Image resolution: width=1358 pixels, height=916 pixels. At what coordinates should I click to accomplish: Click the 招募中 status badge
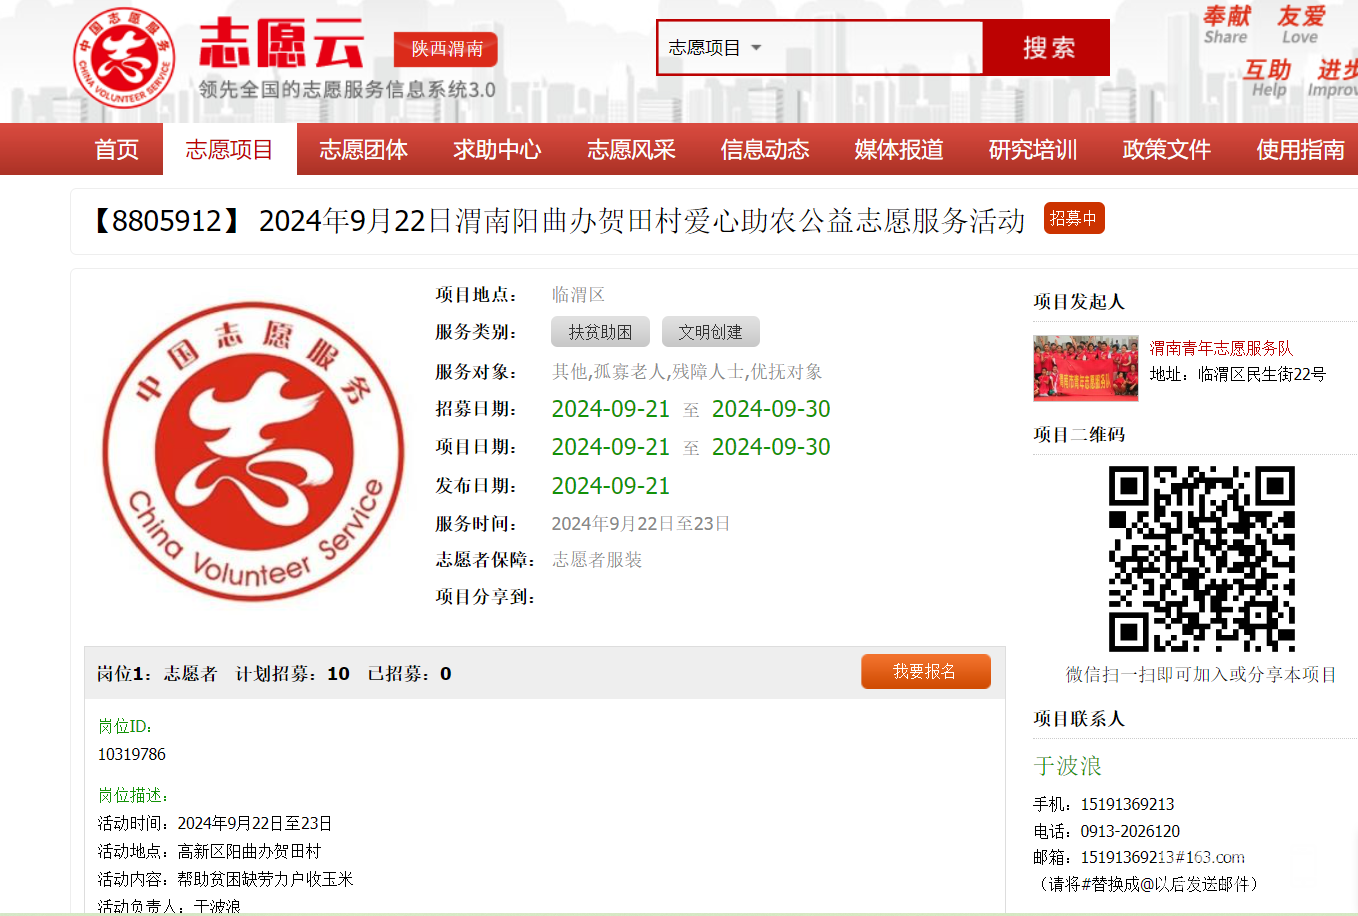click(1074, 218)
